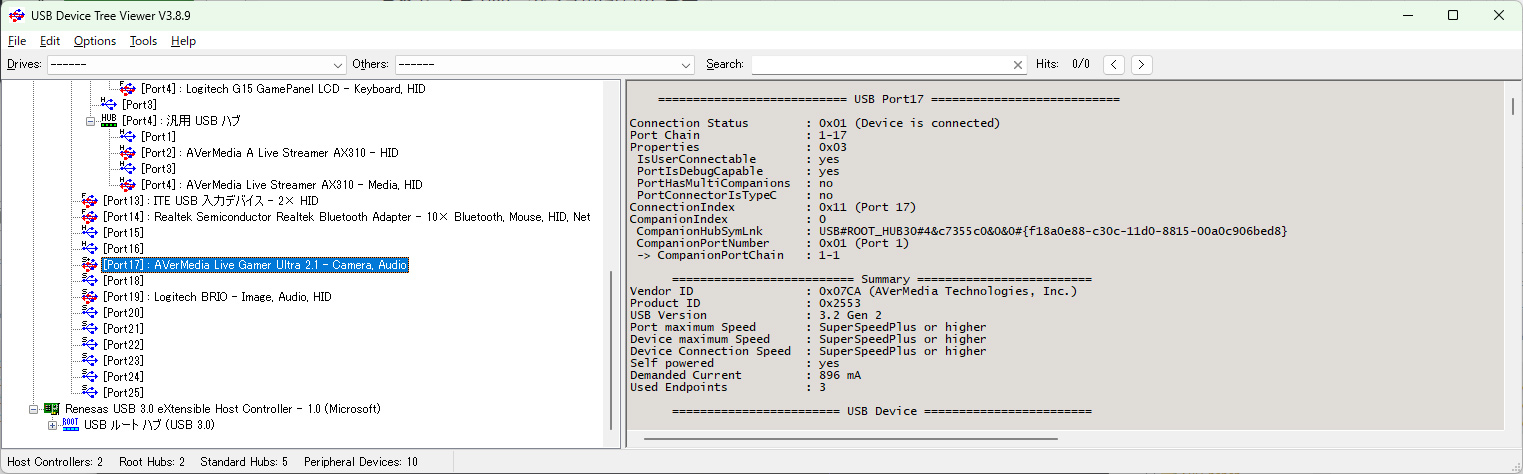Select AVerMedia Live Gamer Ultra 2.1 row
This screenshot has height=474, width=1523.
[x=254, y=265]
